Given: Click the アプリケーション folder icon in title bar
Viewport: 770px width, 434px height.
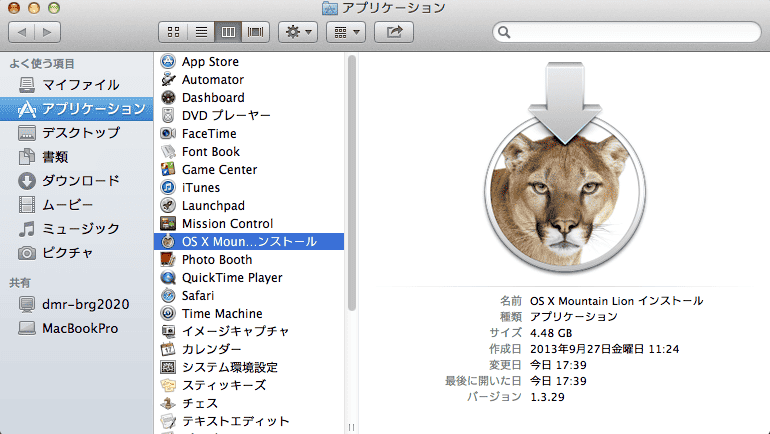Looking at the screenshot, I should [x=330, y=8].
